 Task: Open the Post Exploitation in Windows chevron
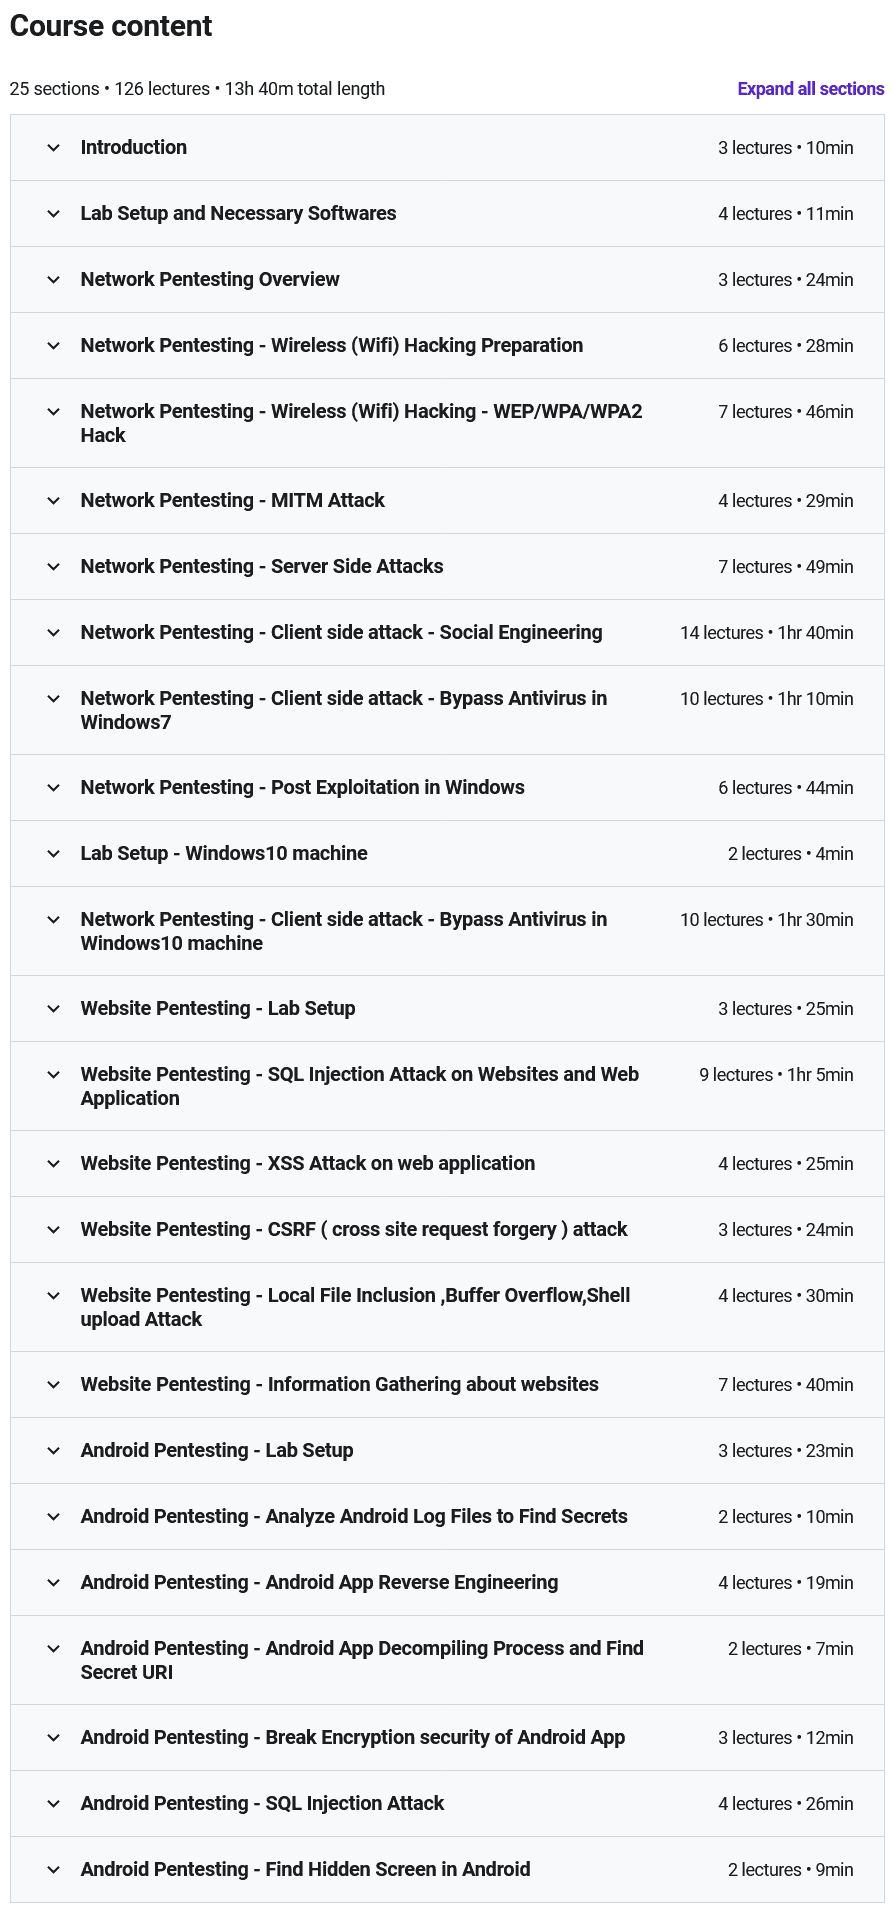[54, 788]
